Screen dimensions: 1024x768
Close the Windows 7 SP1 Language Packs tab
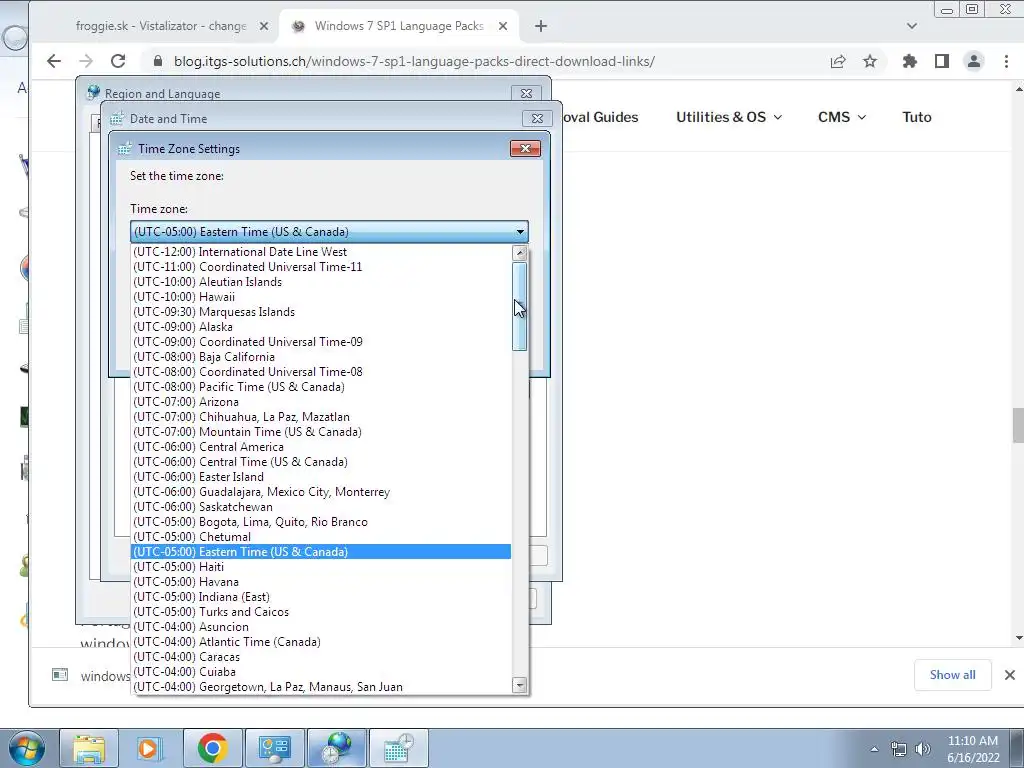point(503,26)
